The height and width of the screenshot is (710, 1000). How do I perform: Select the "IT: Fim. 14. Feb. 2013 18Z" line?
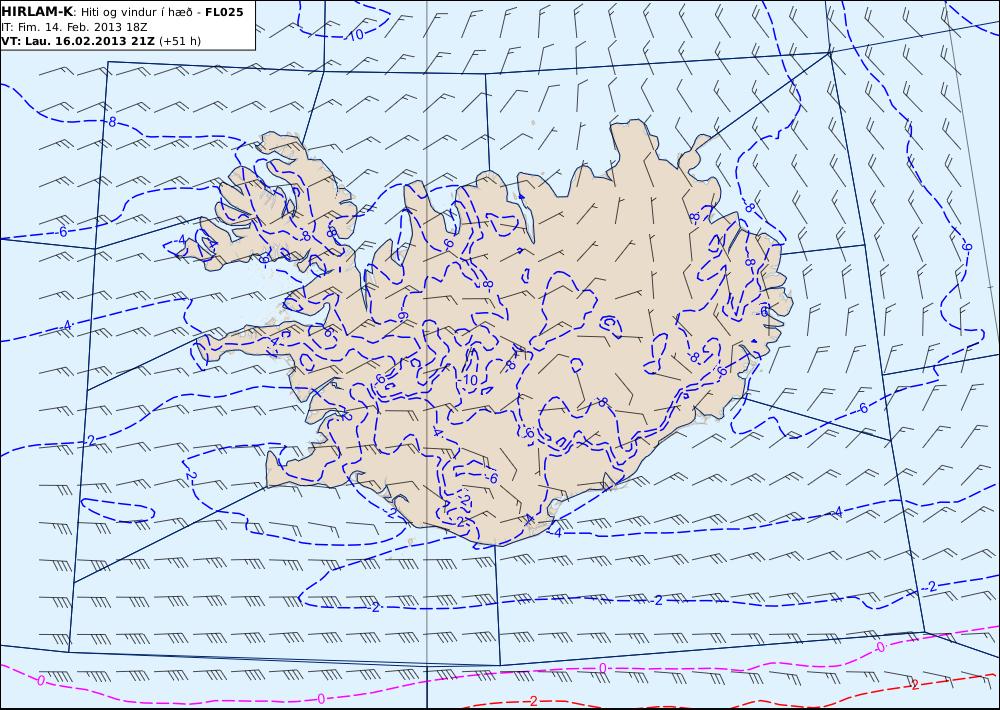click(x=74, y=27)
